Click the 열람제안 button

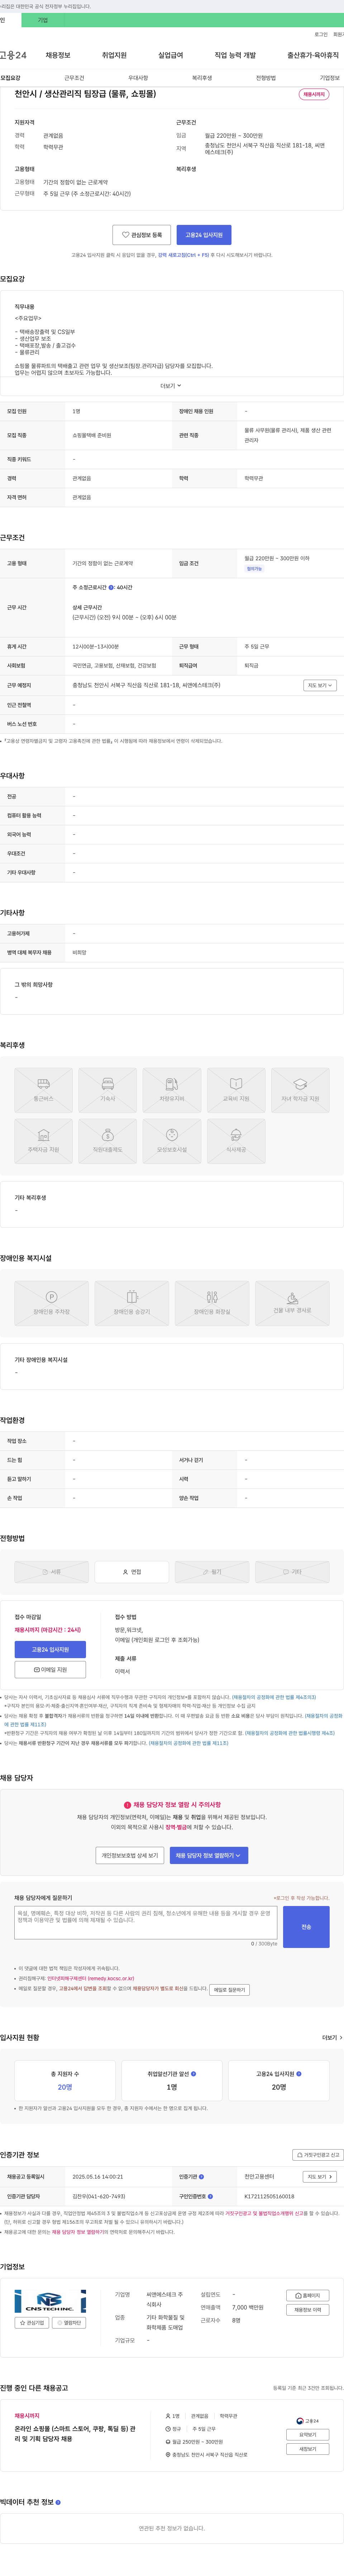[x=70, y=2323]
